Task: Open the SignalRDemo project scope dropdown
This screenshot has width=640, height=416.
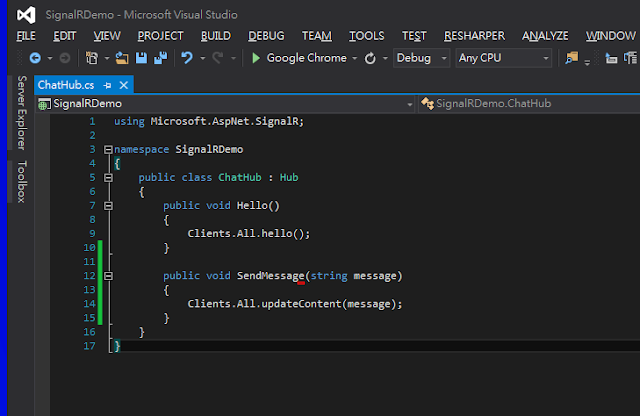Action: (x=409, y=105)
